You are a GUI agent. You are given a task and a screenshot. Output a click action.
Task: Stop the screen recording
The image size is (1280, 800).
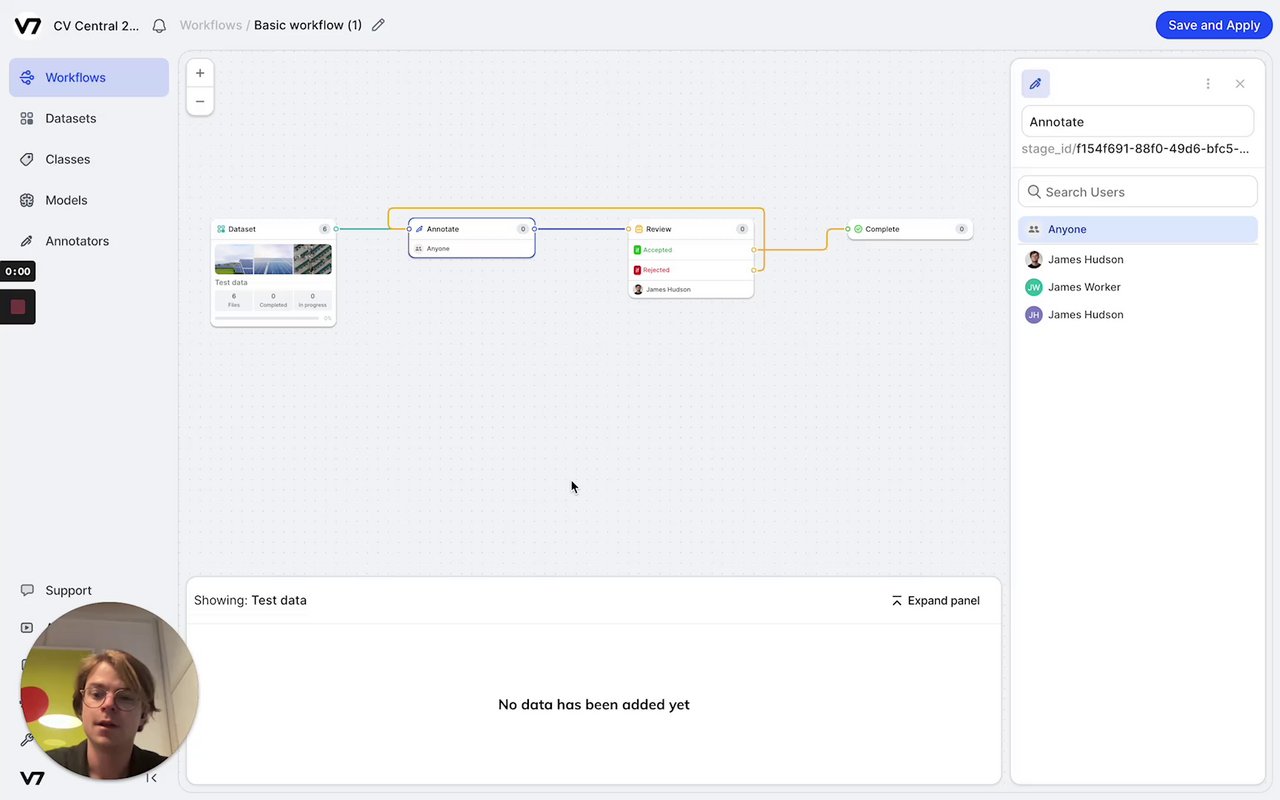(x=18, y=307)
